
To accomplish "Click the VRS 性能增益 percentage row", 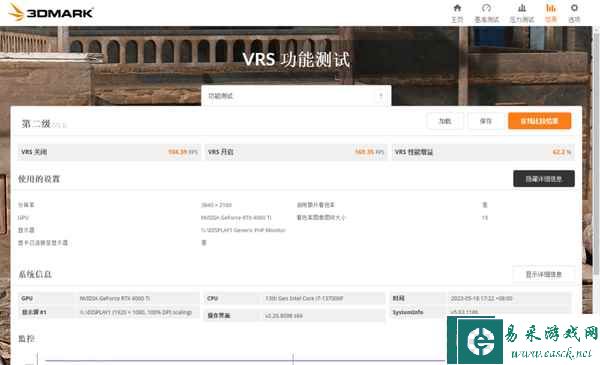I will [x=483, y=152].
